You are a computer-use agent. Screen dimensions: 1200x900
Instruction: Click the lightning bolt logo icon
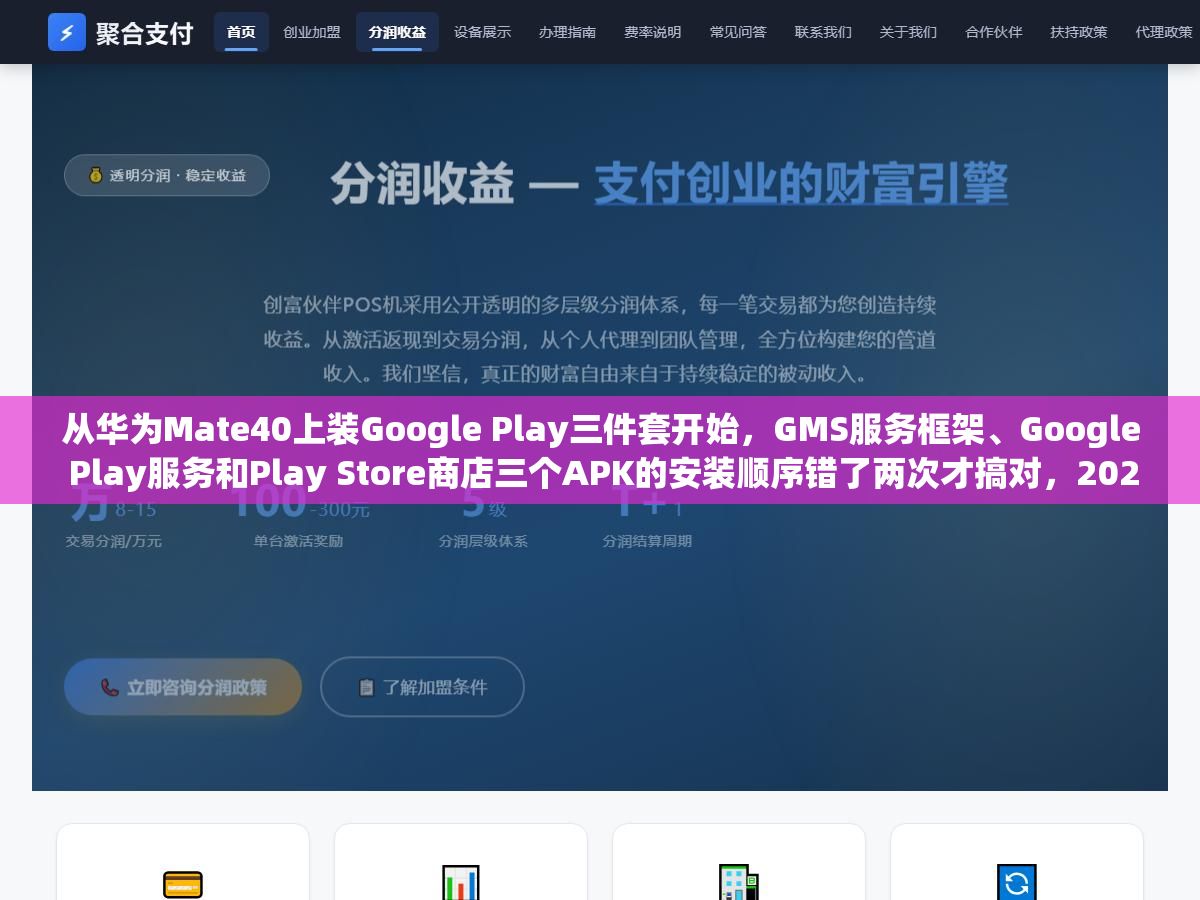click(x=67, y=32)
